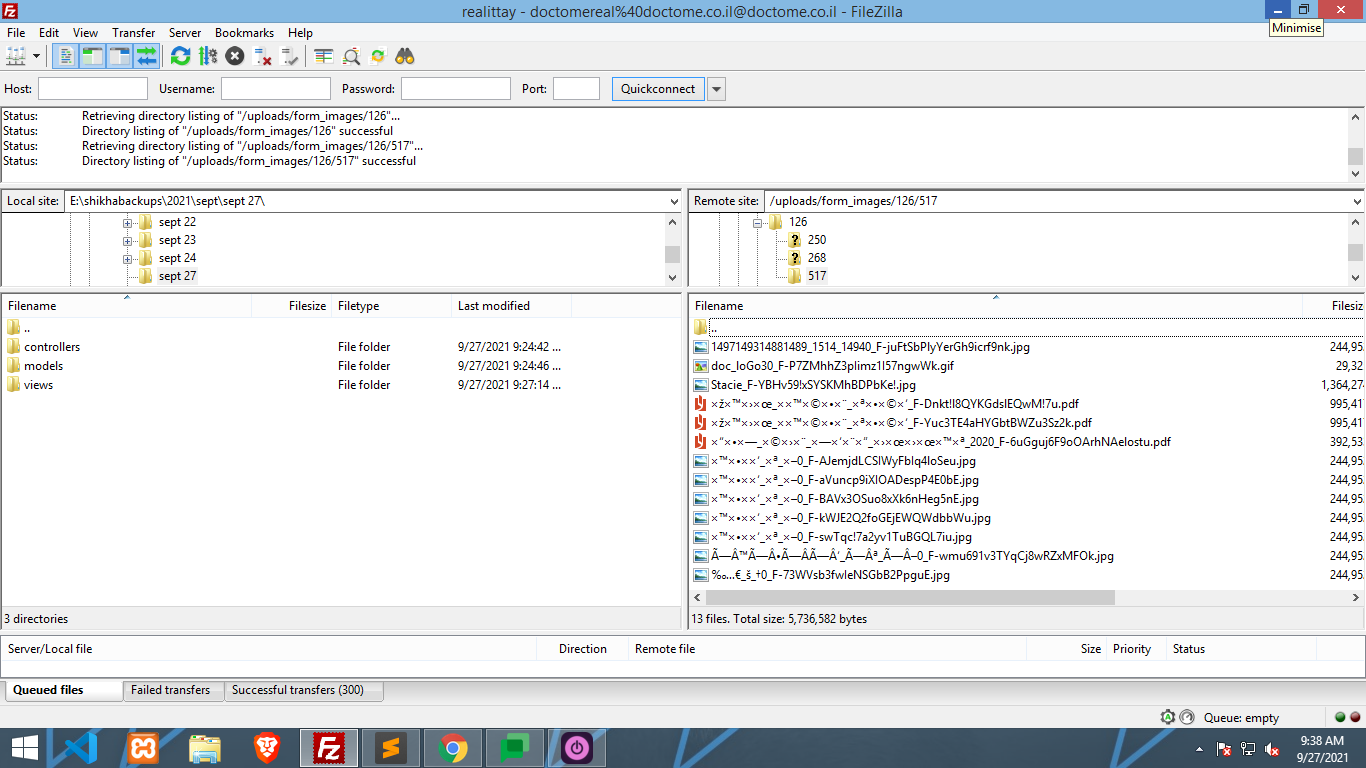Open the Server menu

[x=185, y=33]
